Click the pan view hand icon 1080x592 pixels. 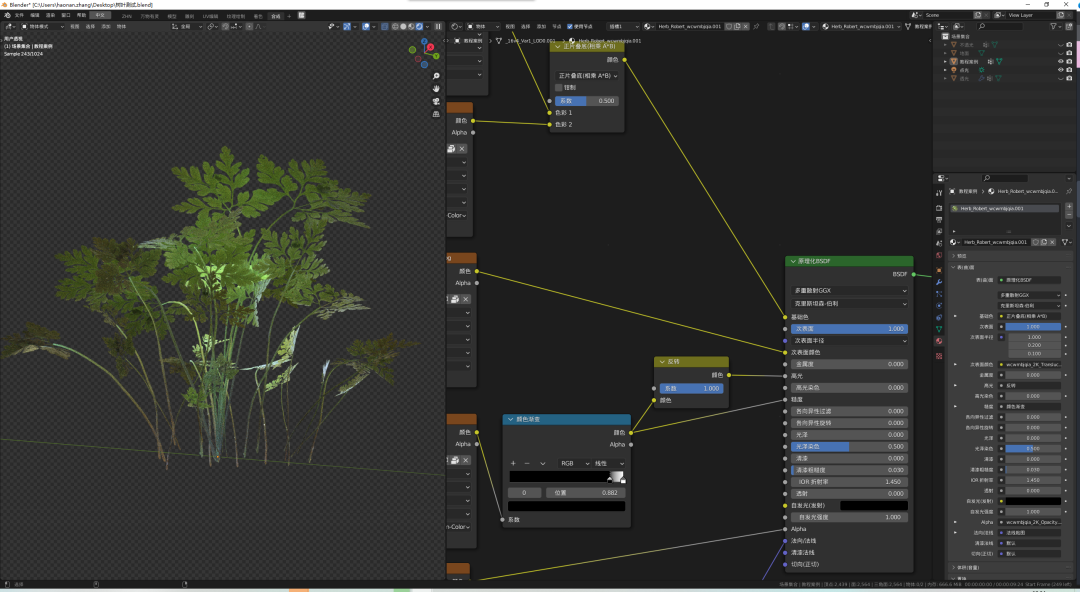[436, 88]
